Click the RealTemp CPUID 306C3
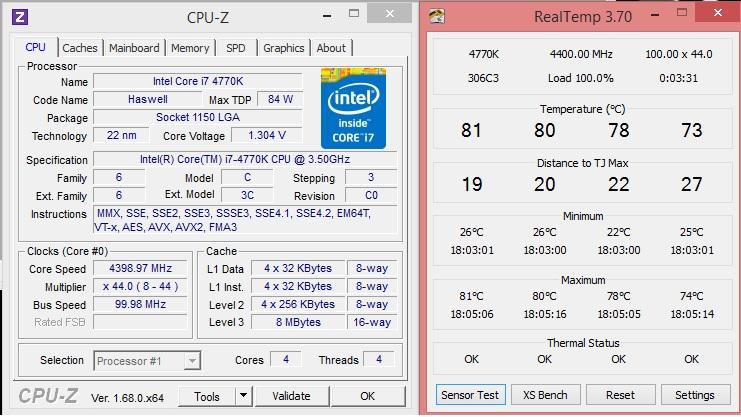741x417 pixels. pos(483,78)
